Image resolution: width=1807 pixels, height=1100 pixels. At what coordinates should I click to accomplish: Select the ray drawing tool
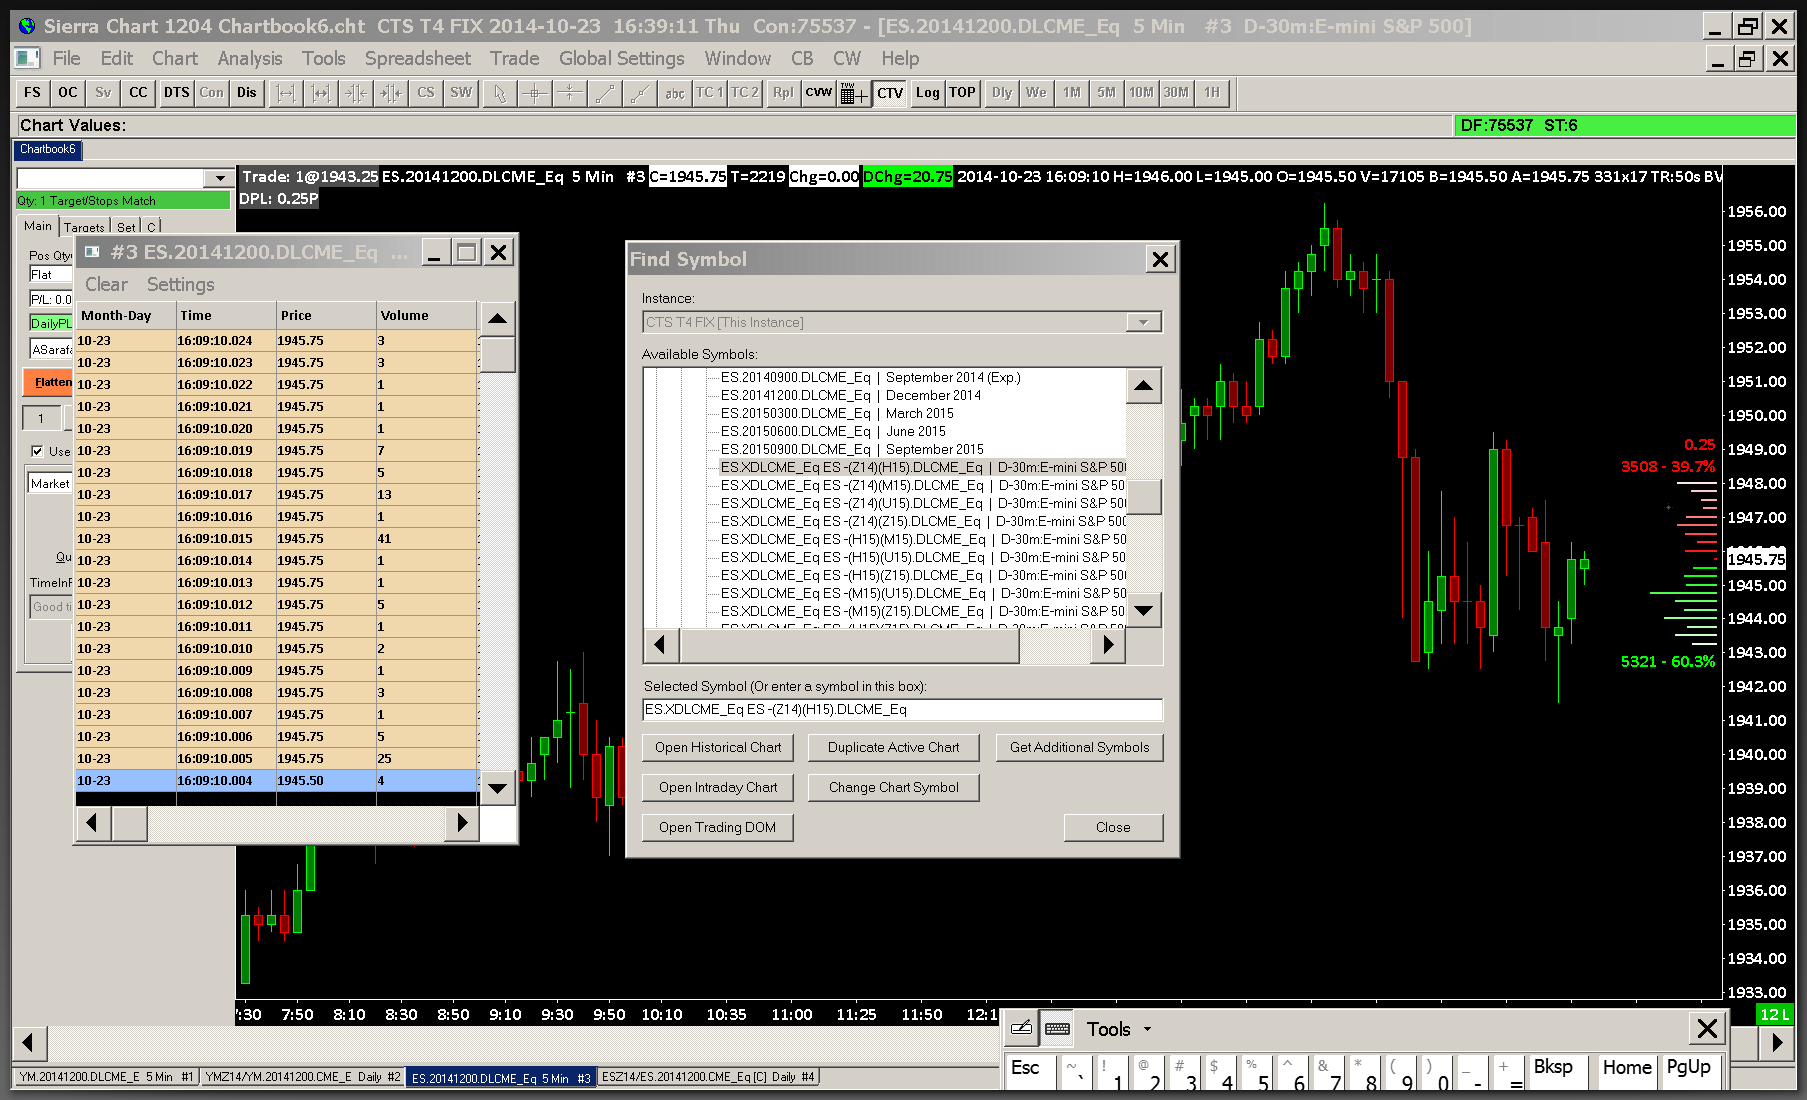640,93
